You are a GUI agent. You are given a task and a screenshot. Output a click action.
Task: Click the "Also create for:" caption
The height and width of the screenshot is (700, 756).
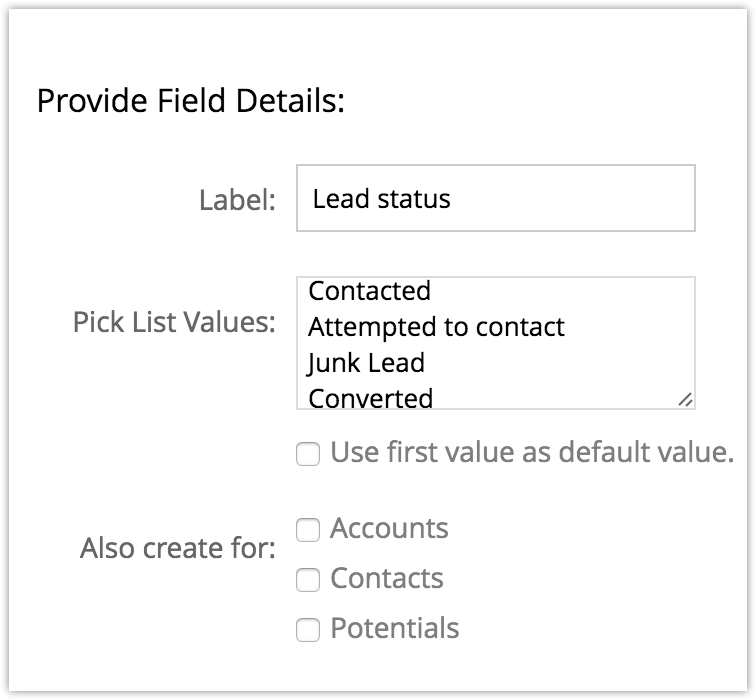pyautogui.click(x=178, y=549)
